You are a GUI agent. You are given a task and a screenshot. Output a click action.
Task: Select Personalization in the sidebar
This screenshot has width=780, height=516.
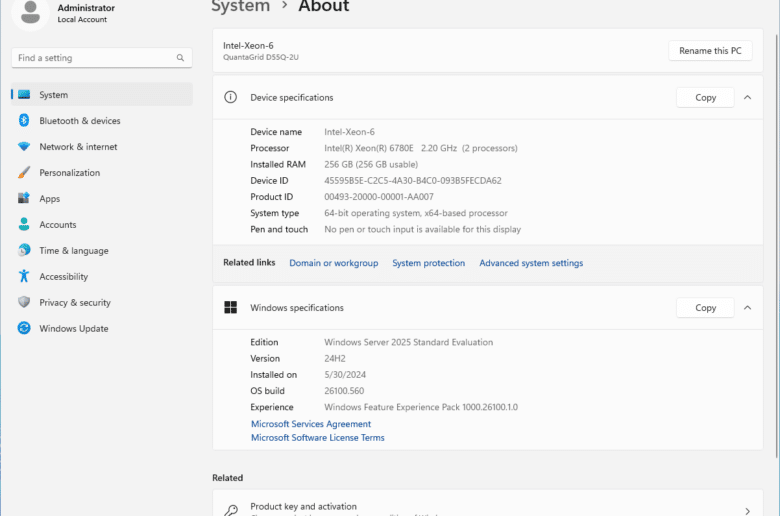pyautogui.click(x=102, y=173)
